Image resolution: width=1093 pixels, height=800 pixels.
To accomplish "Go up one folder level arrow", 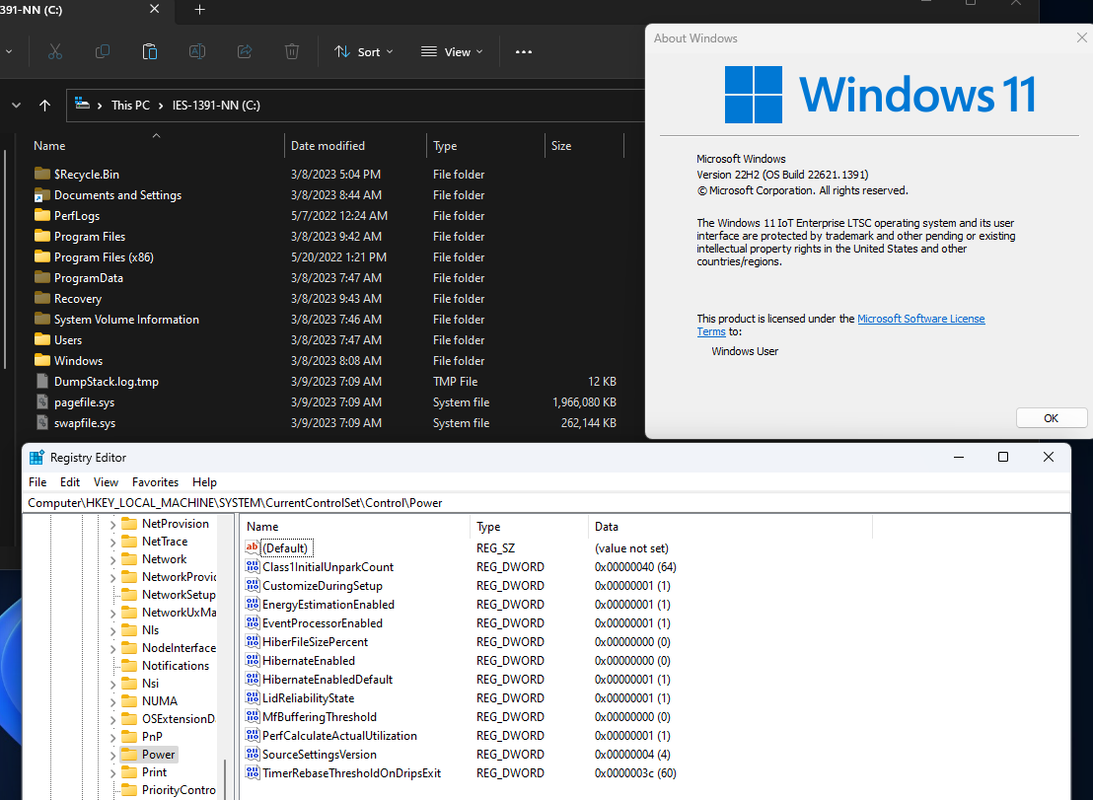I will click(x=45, y=105).
